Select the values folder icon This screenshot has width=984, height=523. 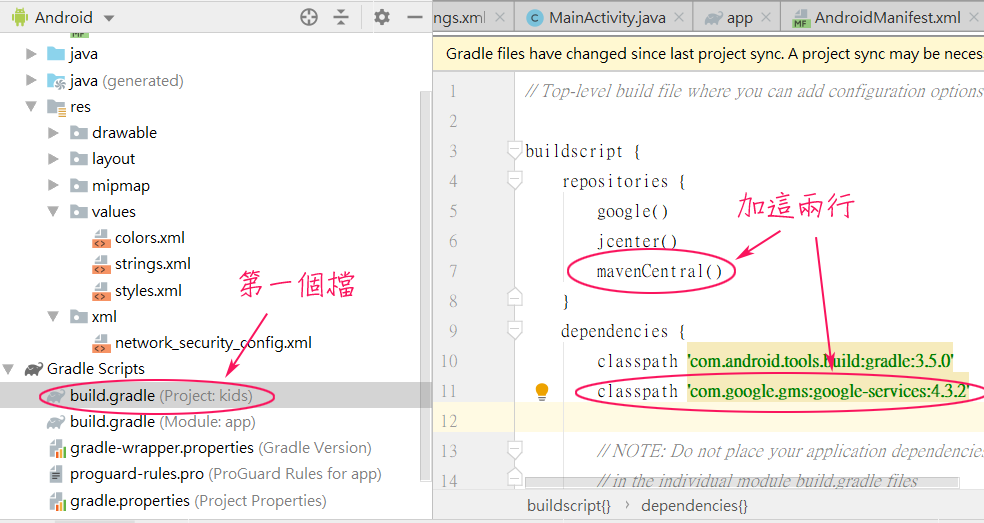(x=79, y=212)
